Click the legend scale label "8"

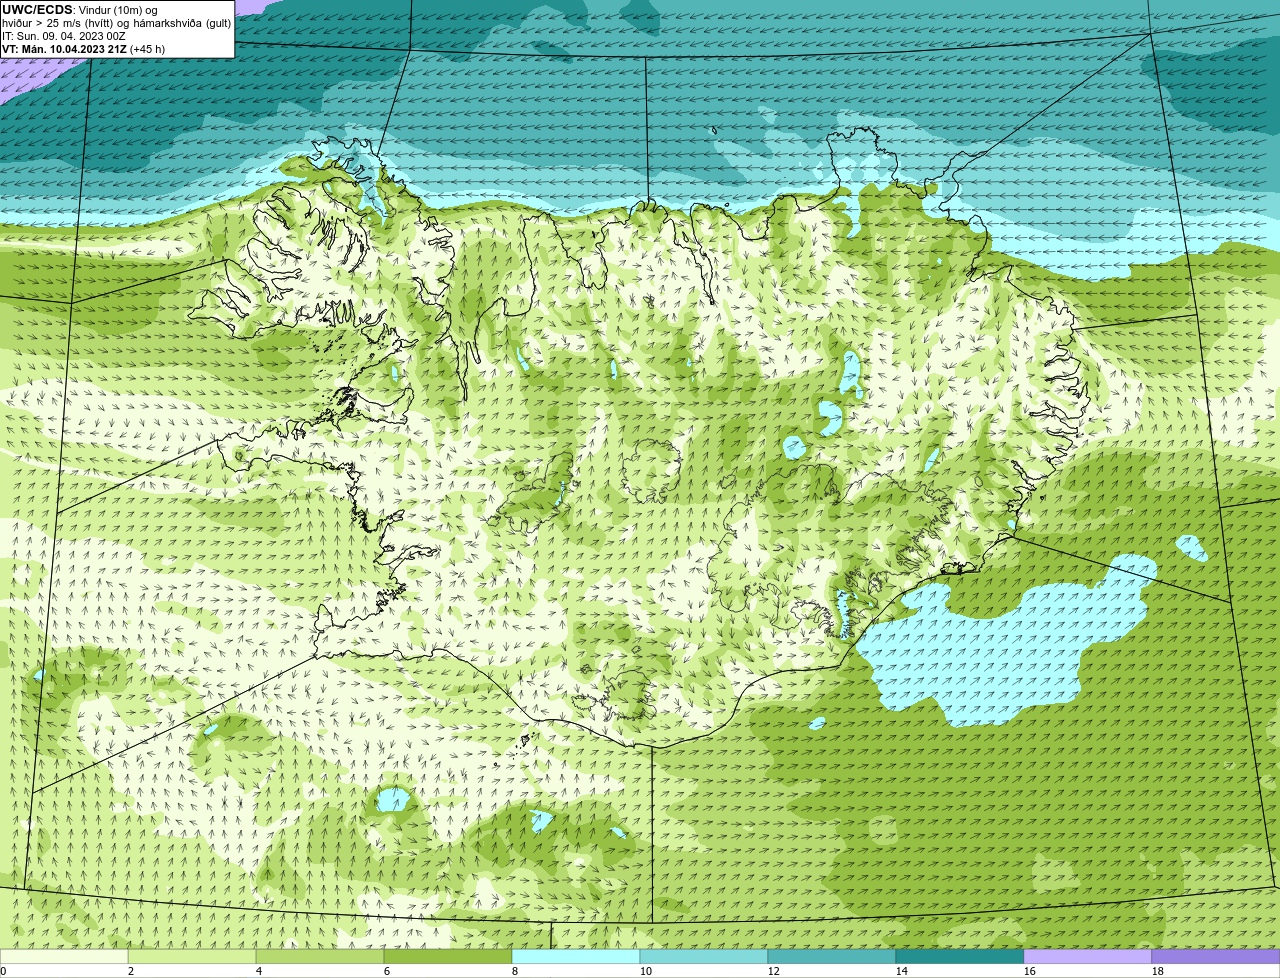point(514,971)
